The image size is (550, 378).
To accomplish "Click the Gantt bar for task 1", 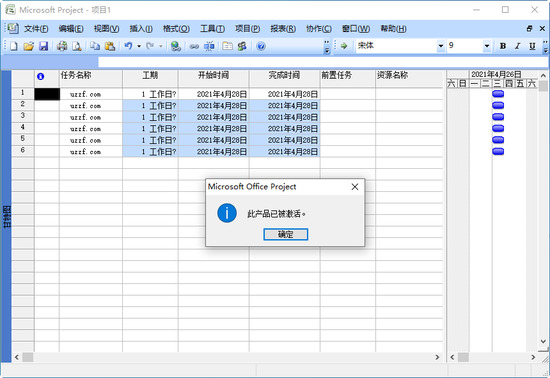I will click(498, 94).
